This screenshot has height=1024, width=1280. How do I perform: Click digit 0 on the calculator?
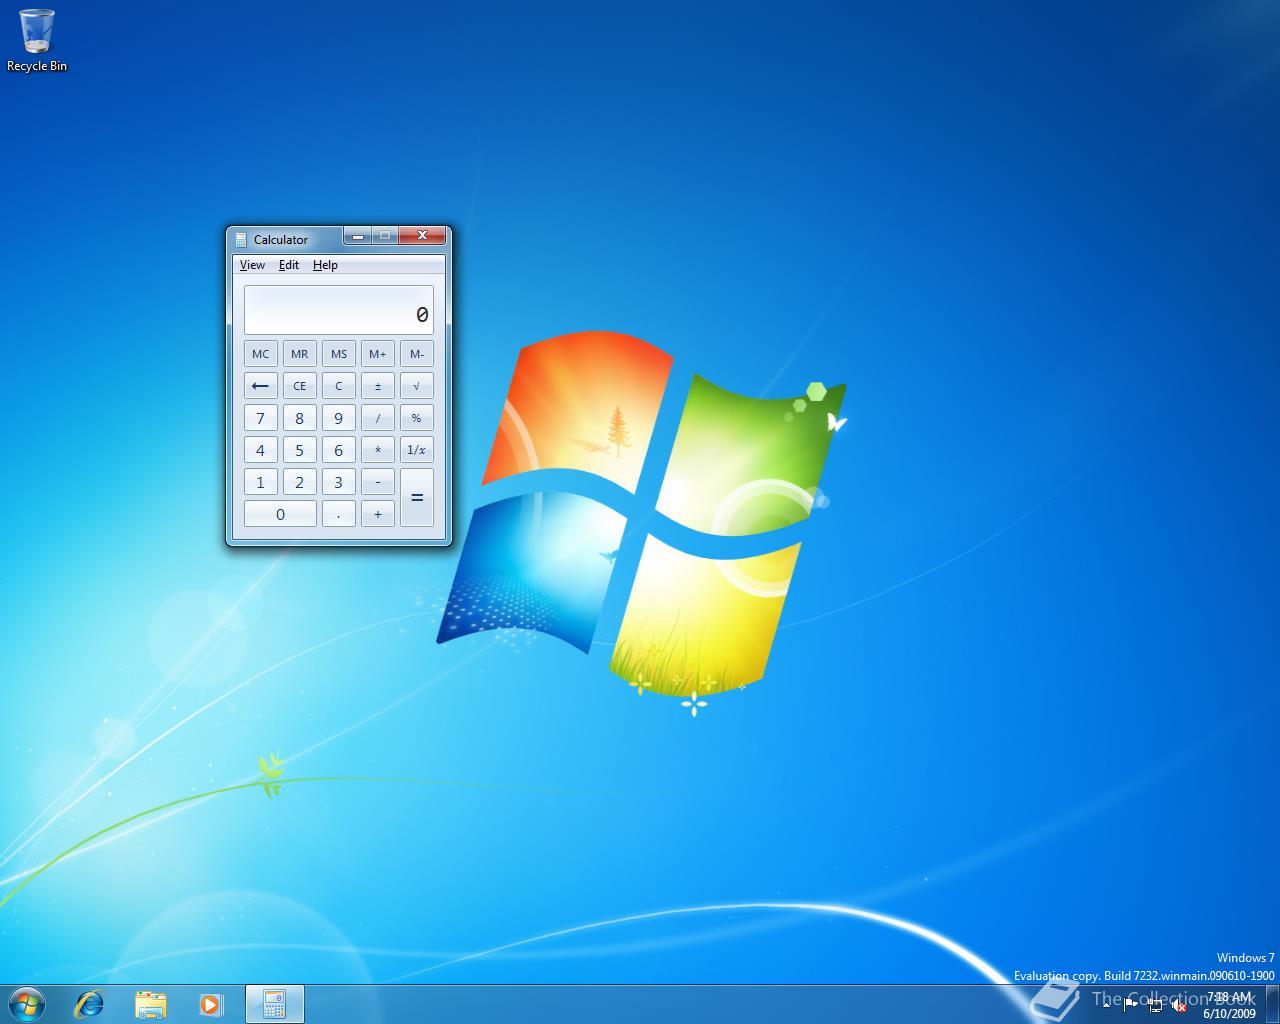[280, 514]
